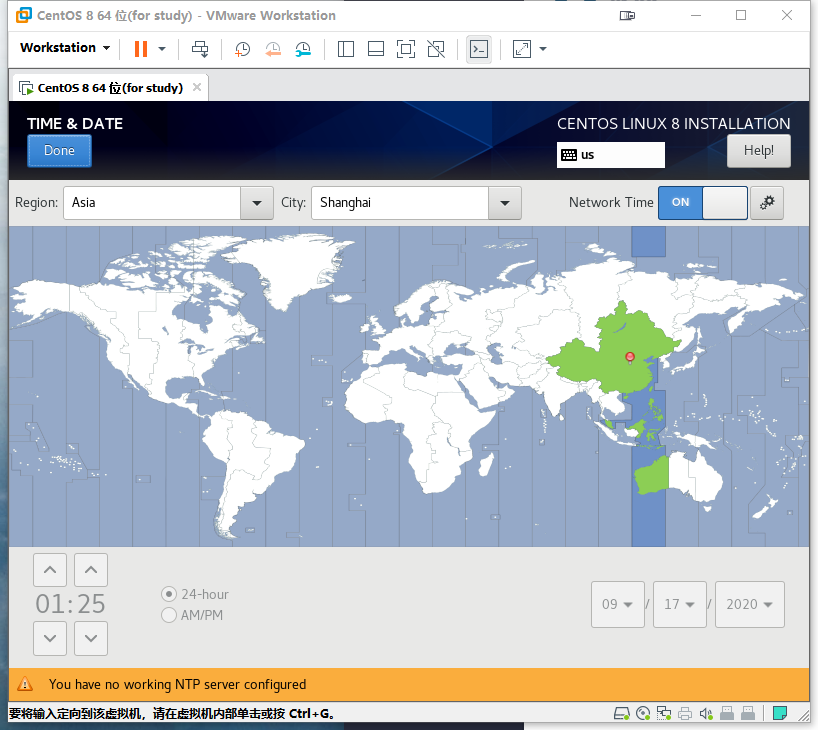Click the first USB device status icon
818x730 pixels.
(727, 713)
